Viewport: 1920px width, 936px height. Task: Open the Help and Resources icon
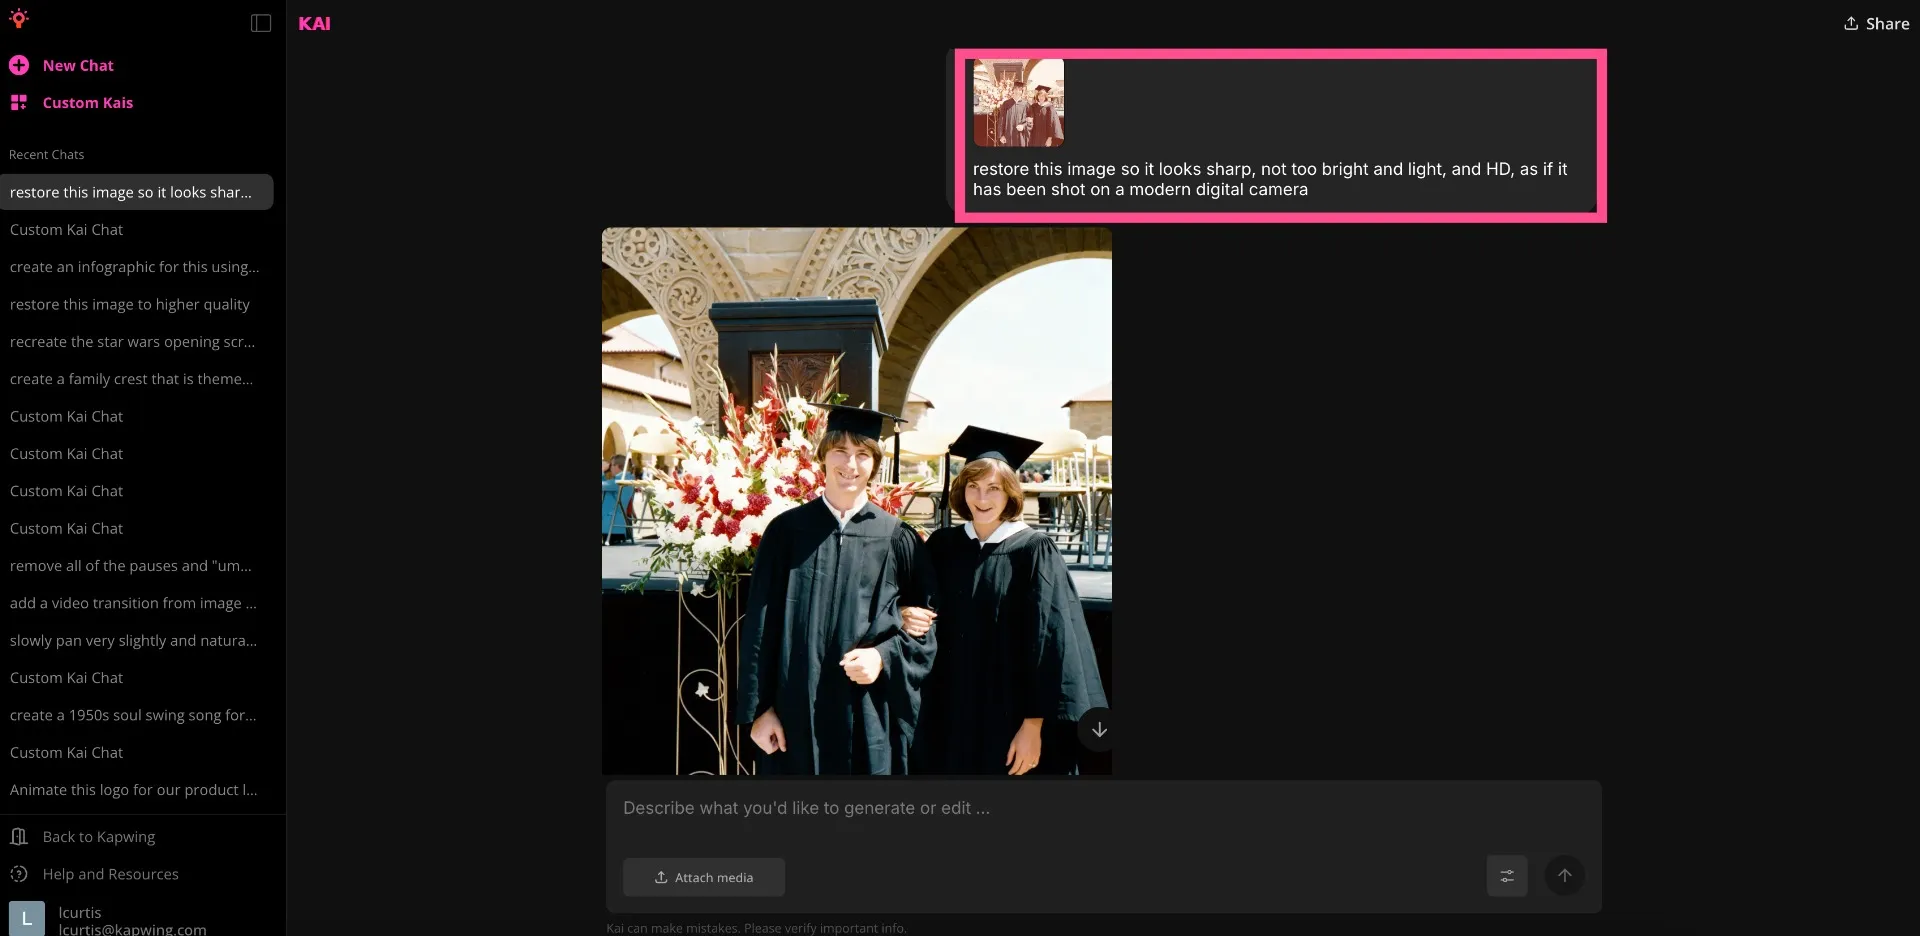tap(19, 873)
